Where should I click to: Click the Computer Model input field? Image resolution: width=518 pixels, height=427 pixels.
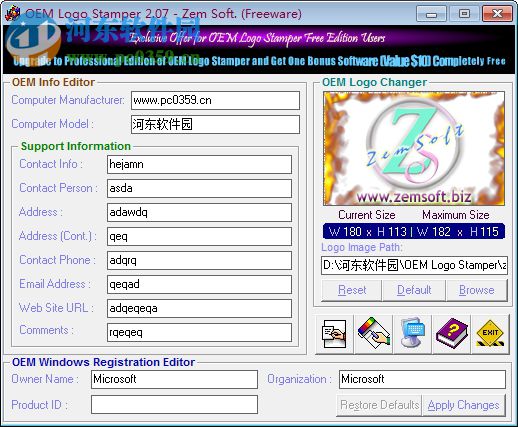(215, 124)
